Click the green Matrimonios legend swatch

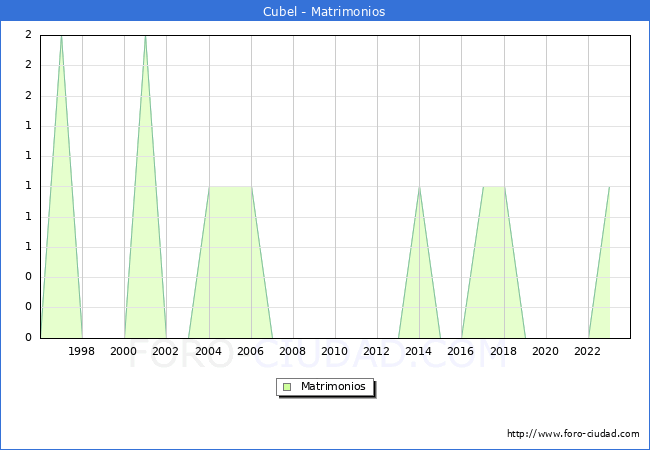(287, 386)
